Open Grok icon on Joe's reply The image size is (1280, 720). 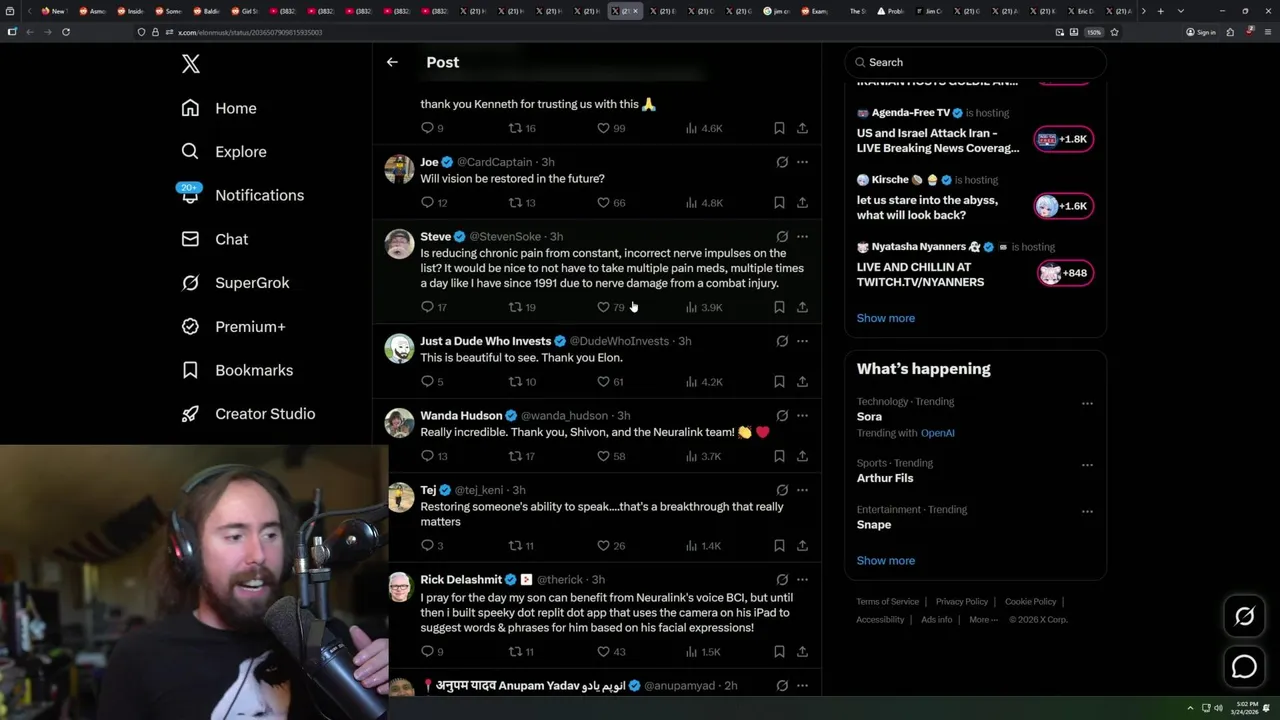click(x=782, y=162)
